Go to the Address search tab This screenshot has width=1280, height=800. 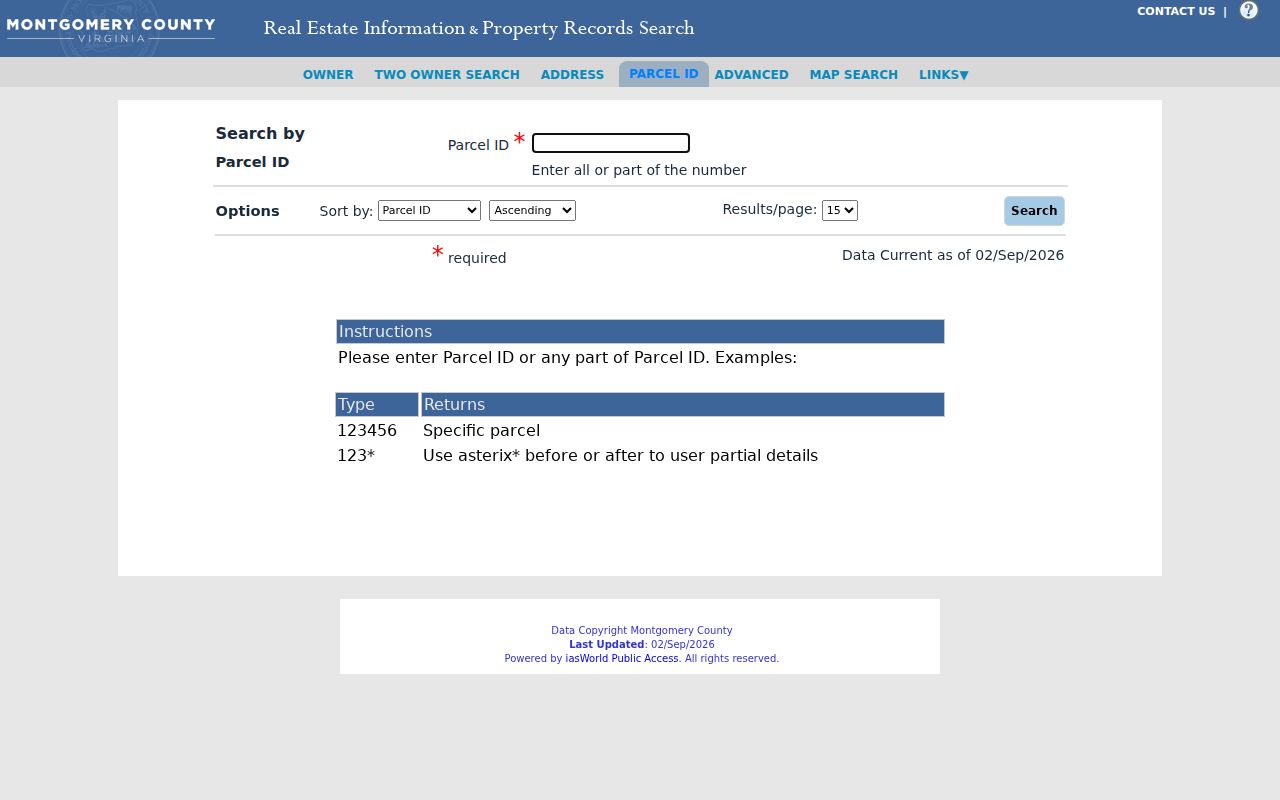tap(572, 75)
